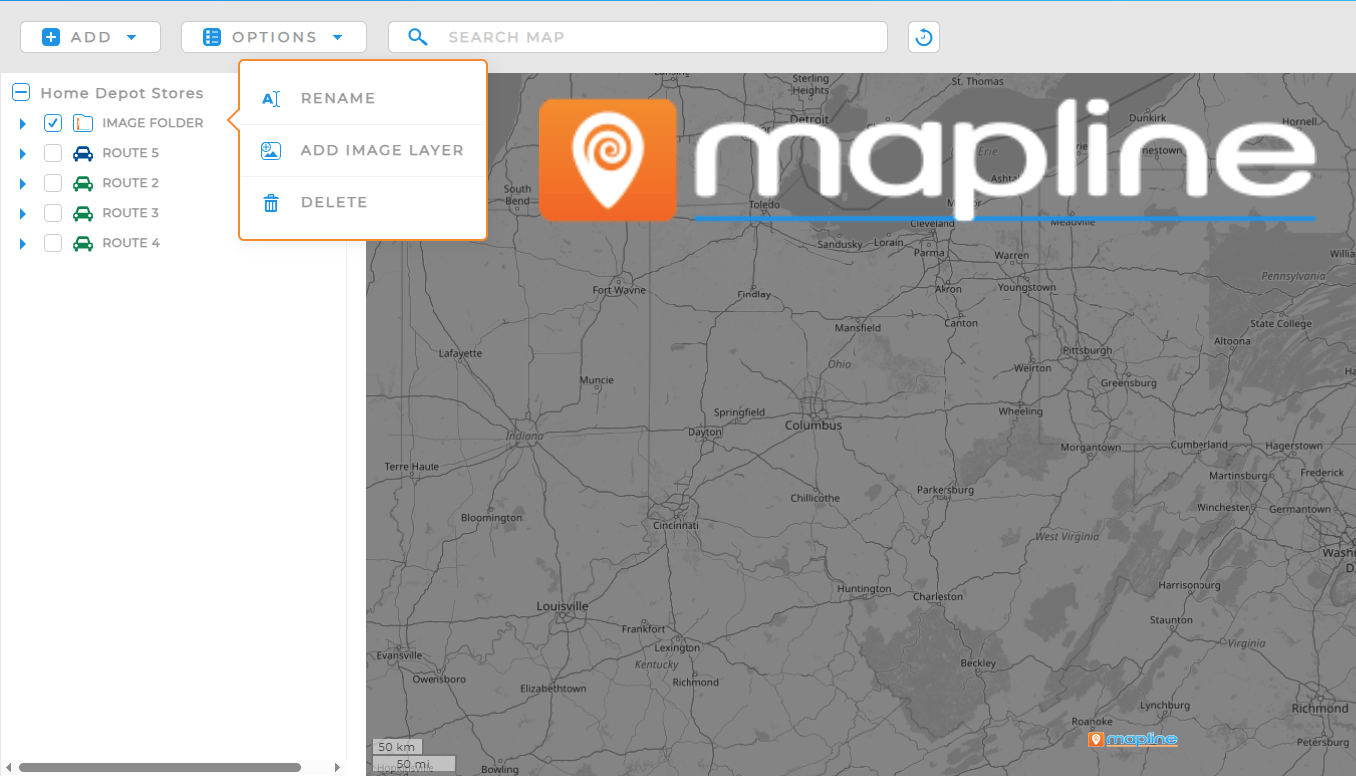Click the green ROUTE 4 car icon

tap(83, 243)
